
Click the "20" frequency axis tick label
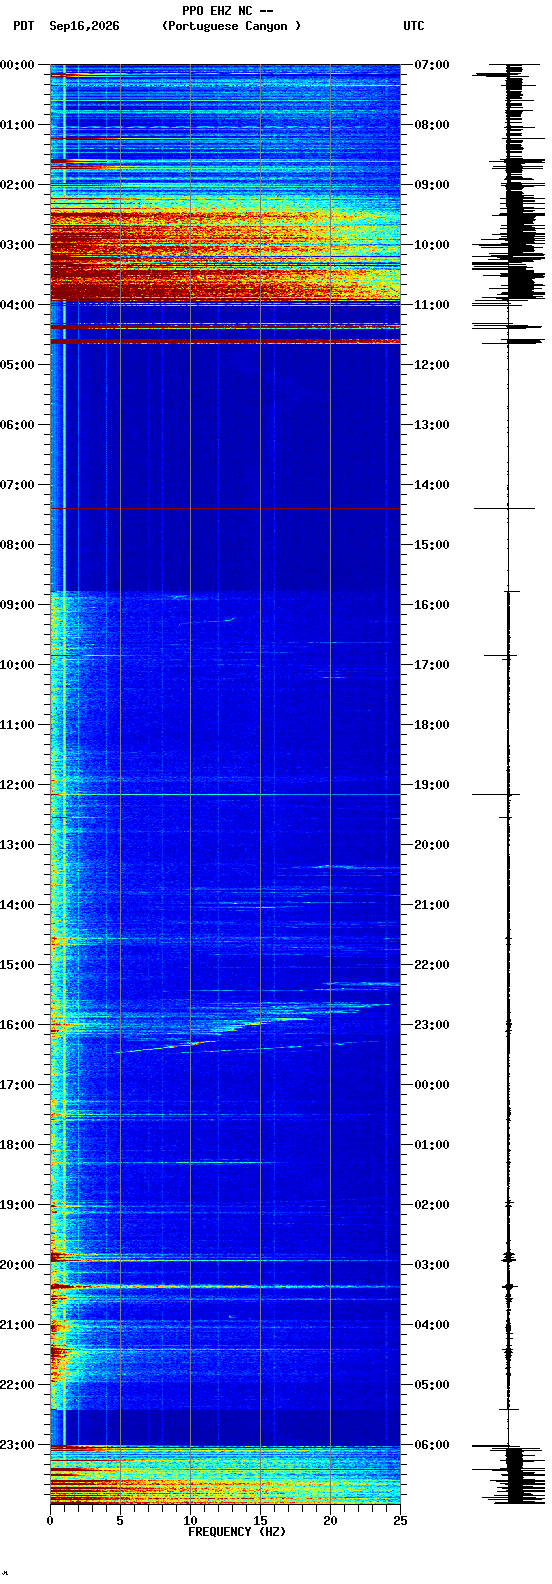[330, 1521]
